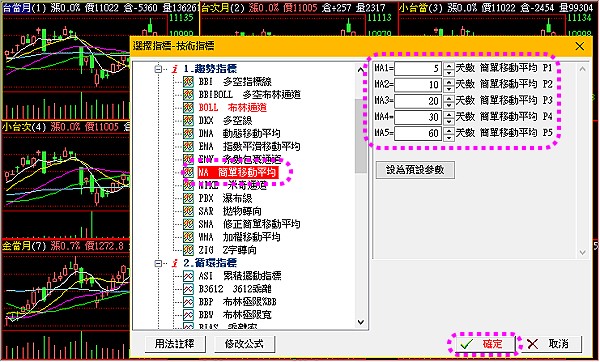Select the BBI indicator icon

[188, 82]
